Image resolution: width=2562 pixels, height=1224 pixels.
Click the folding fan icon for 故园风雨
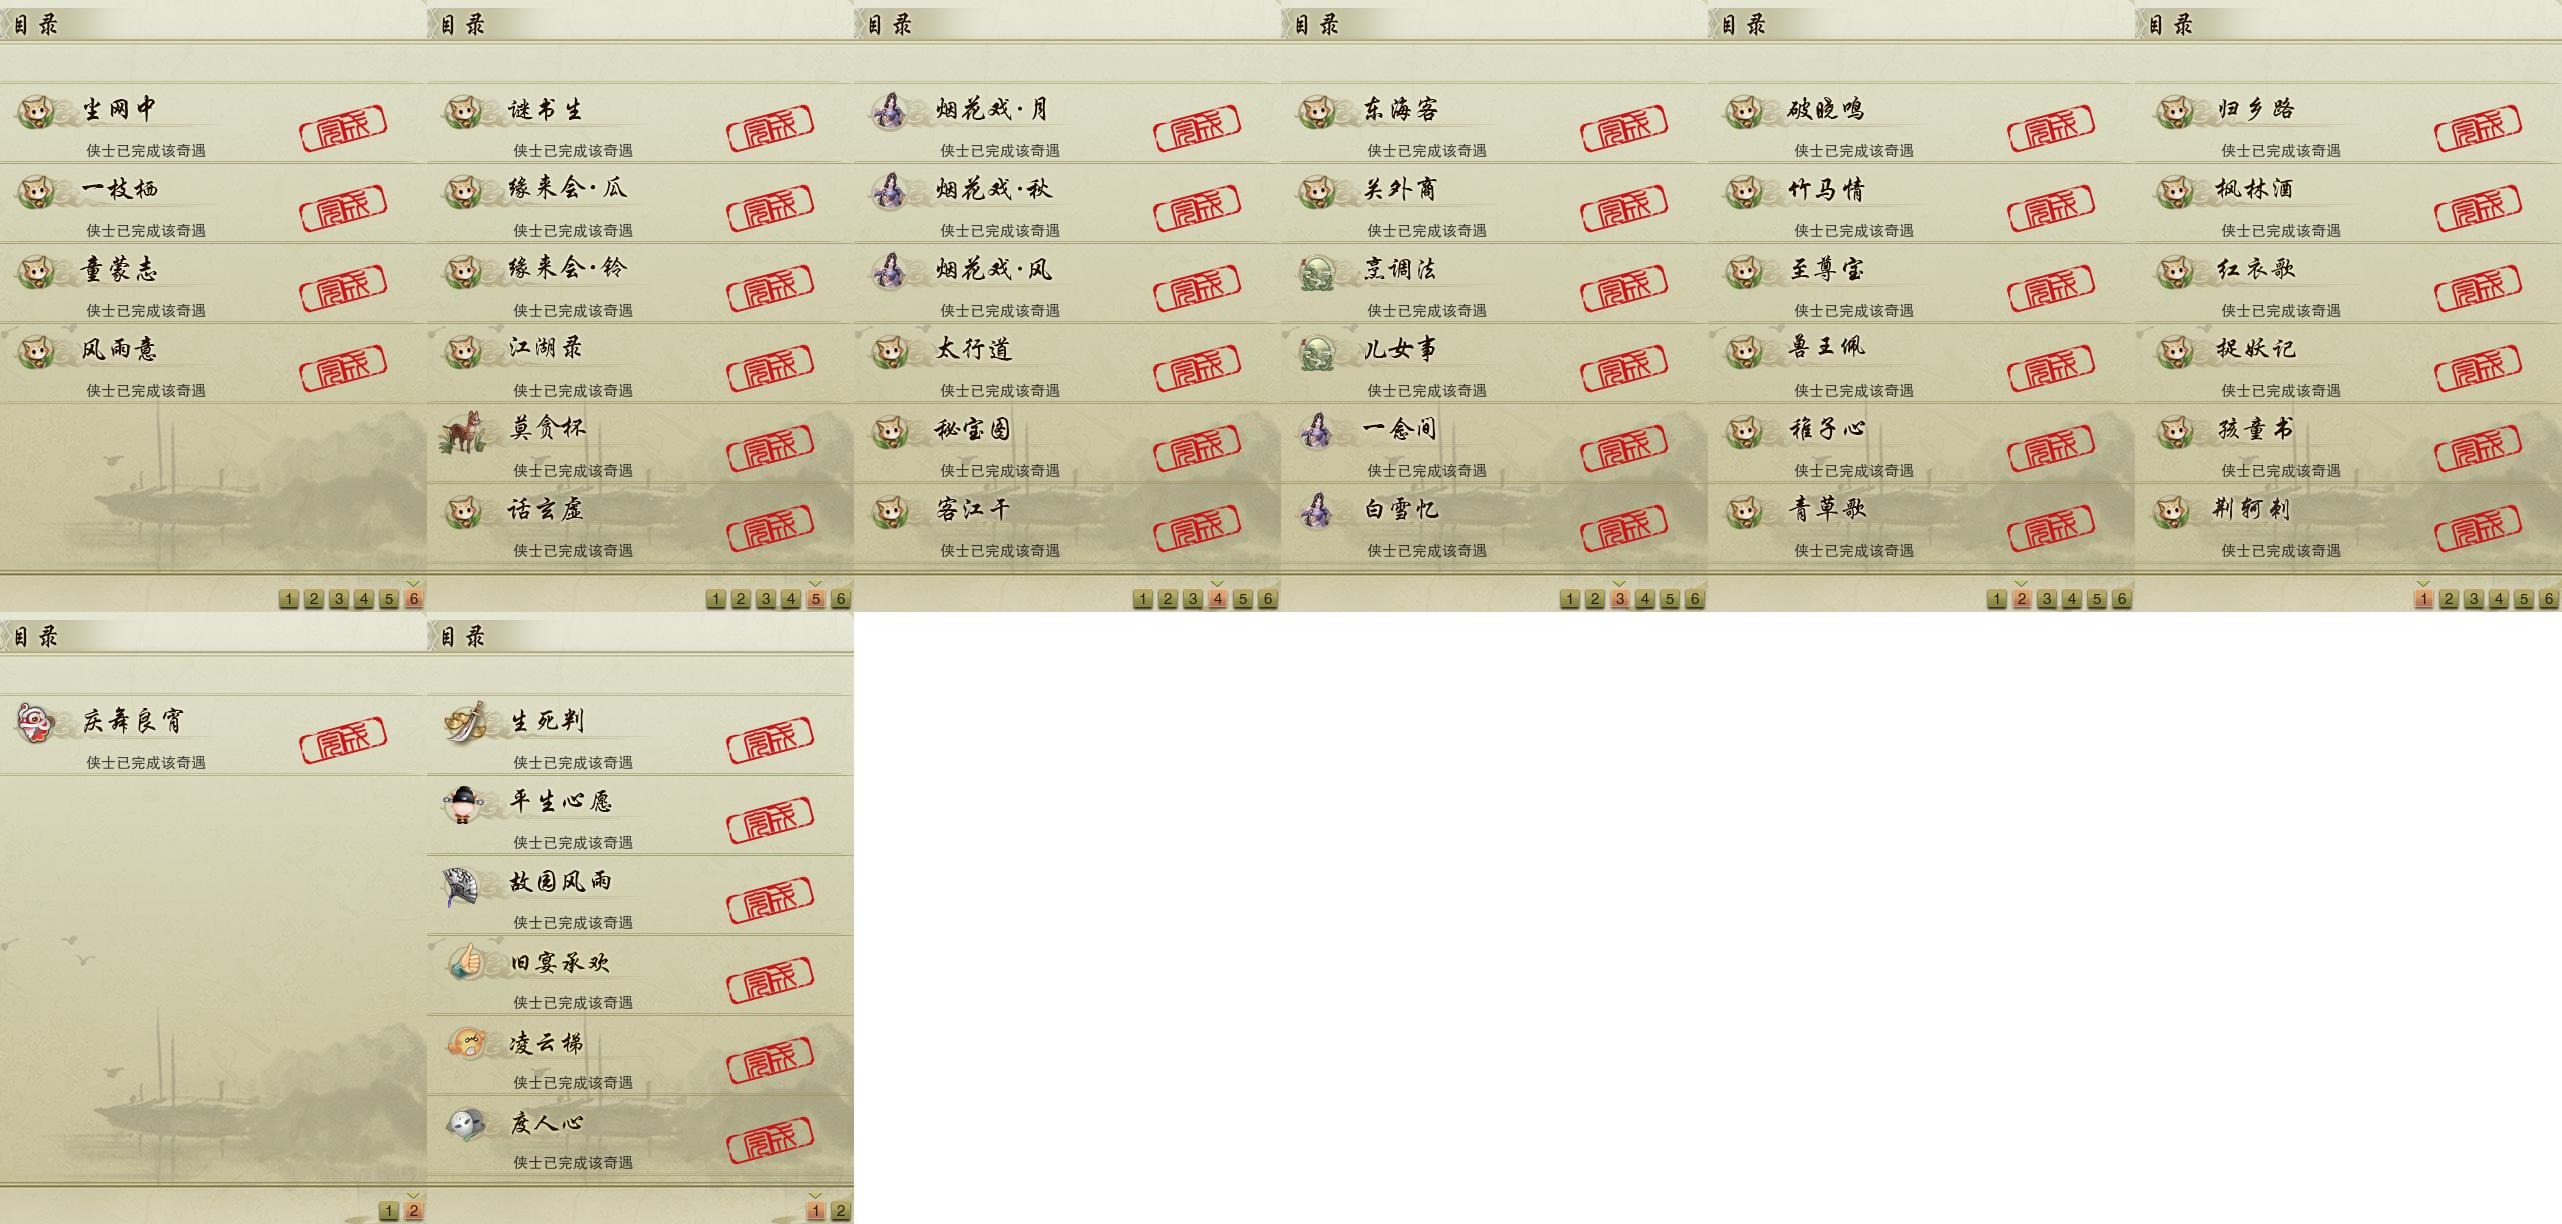[463, 884]
